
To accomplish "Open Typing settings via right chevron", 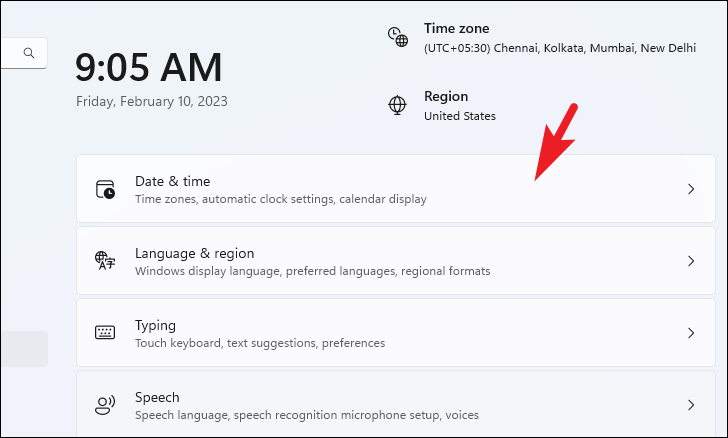I will pos(691,333).
